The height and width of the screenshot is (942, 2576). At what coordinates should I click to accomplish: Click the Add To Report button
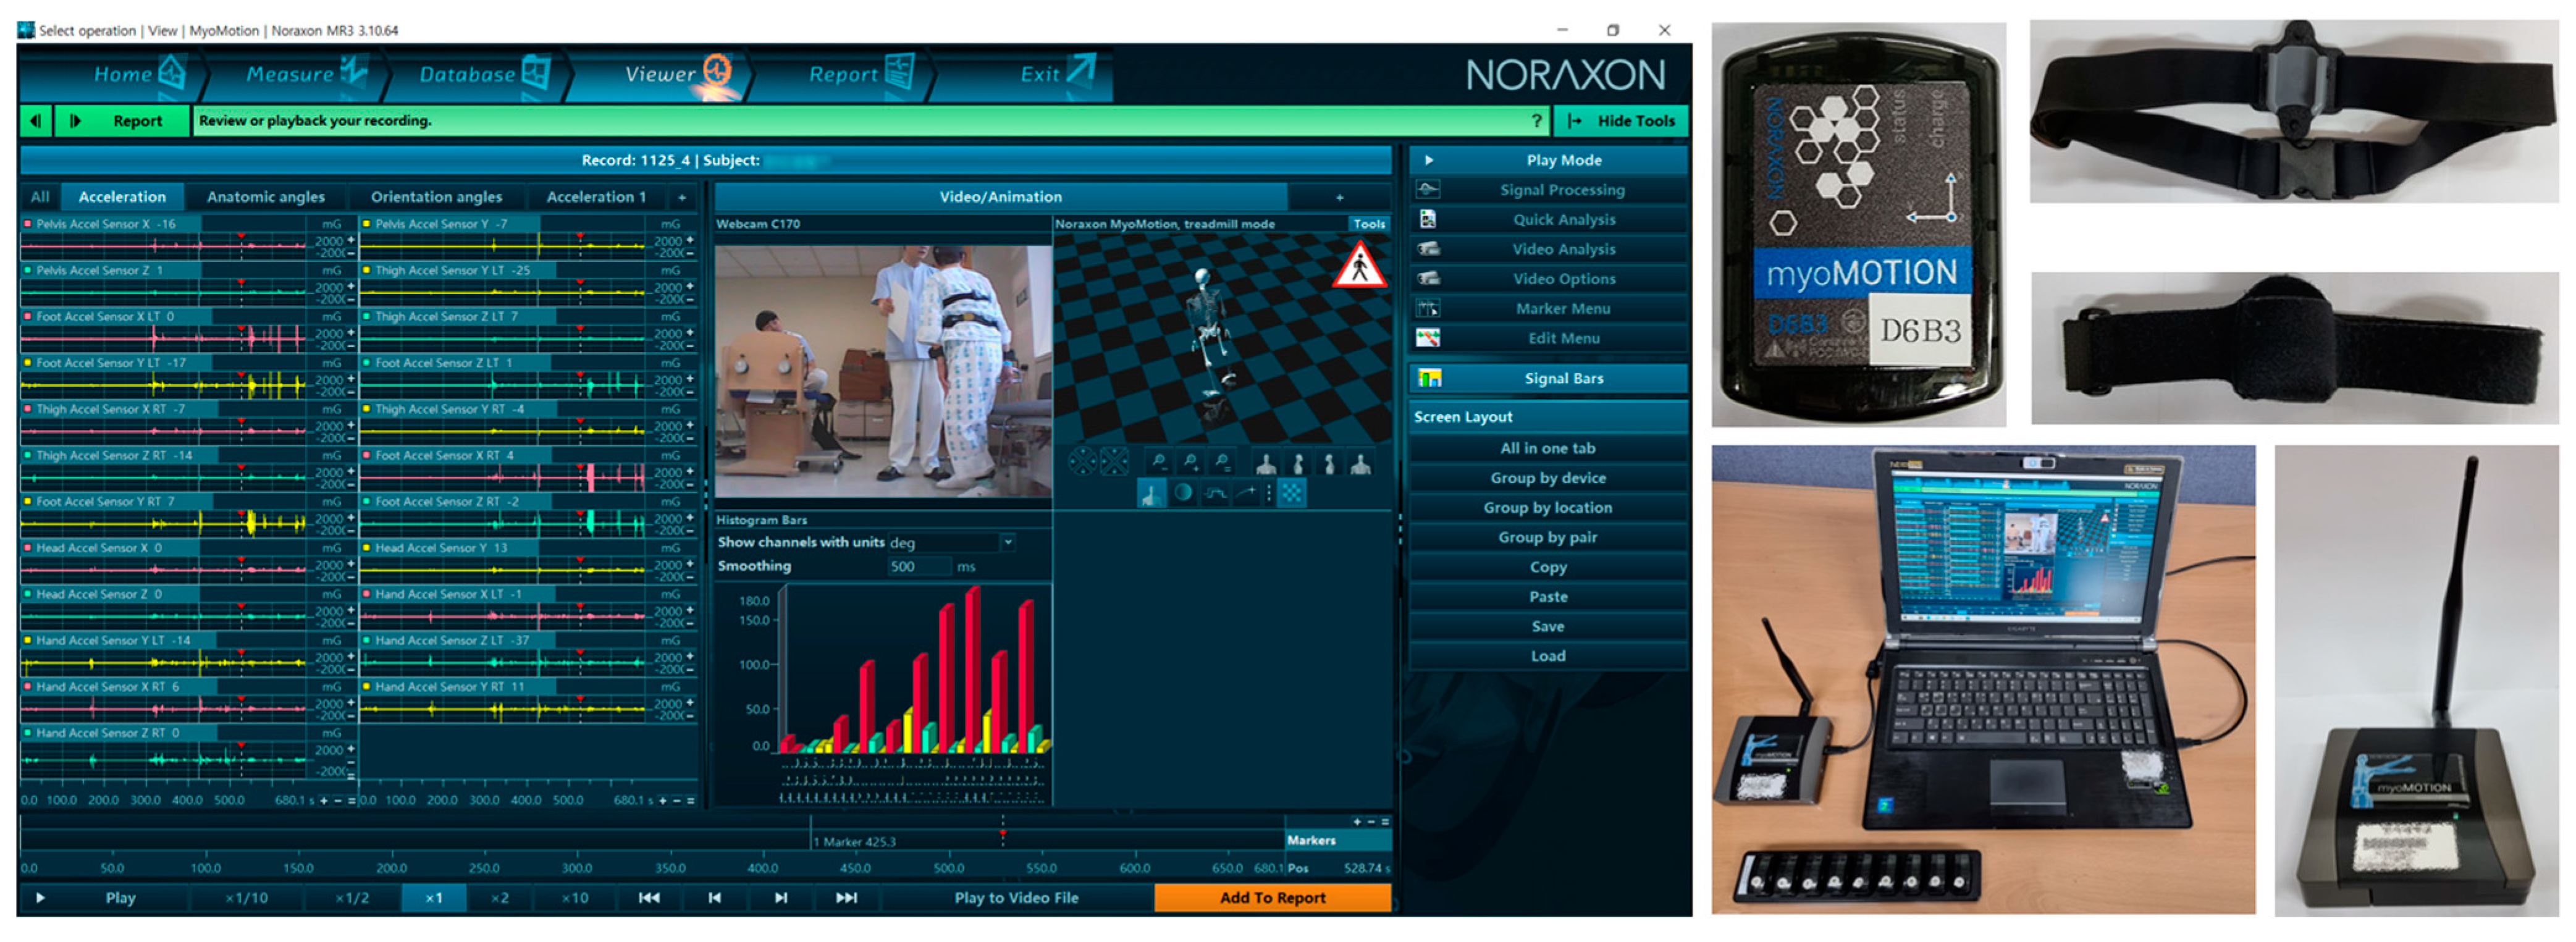click(x=1272, y=898)
